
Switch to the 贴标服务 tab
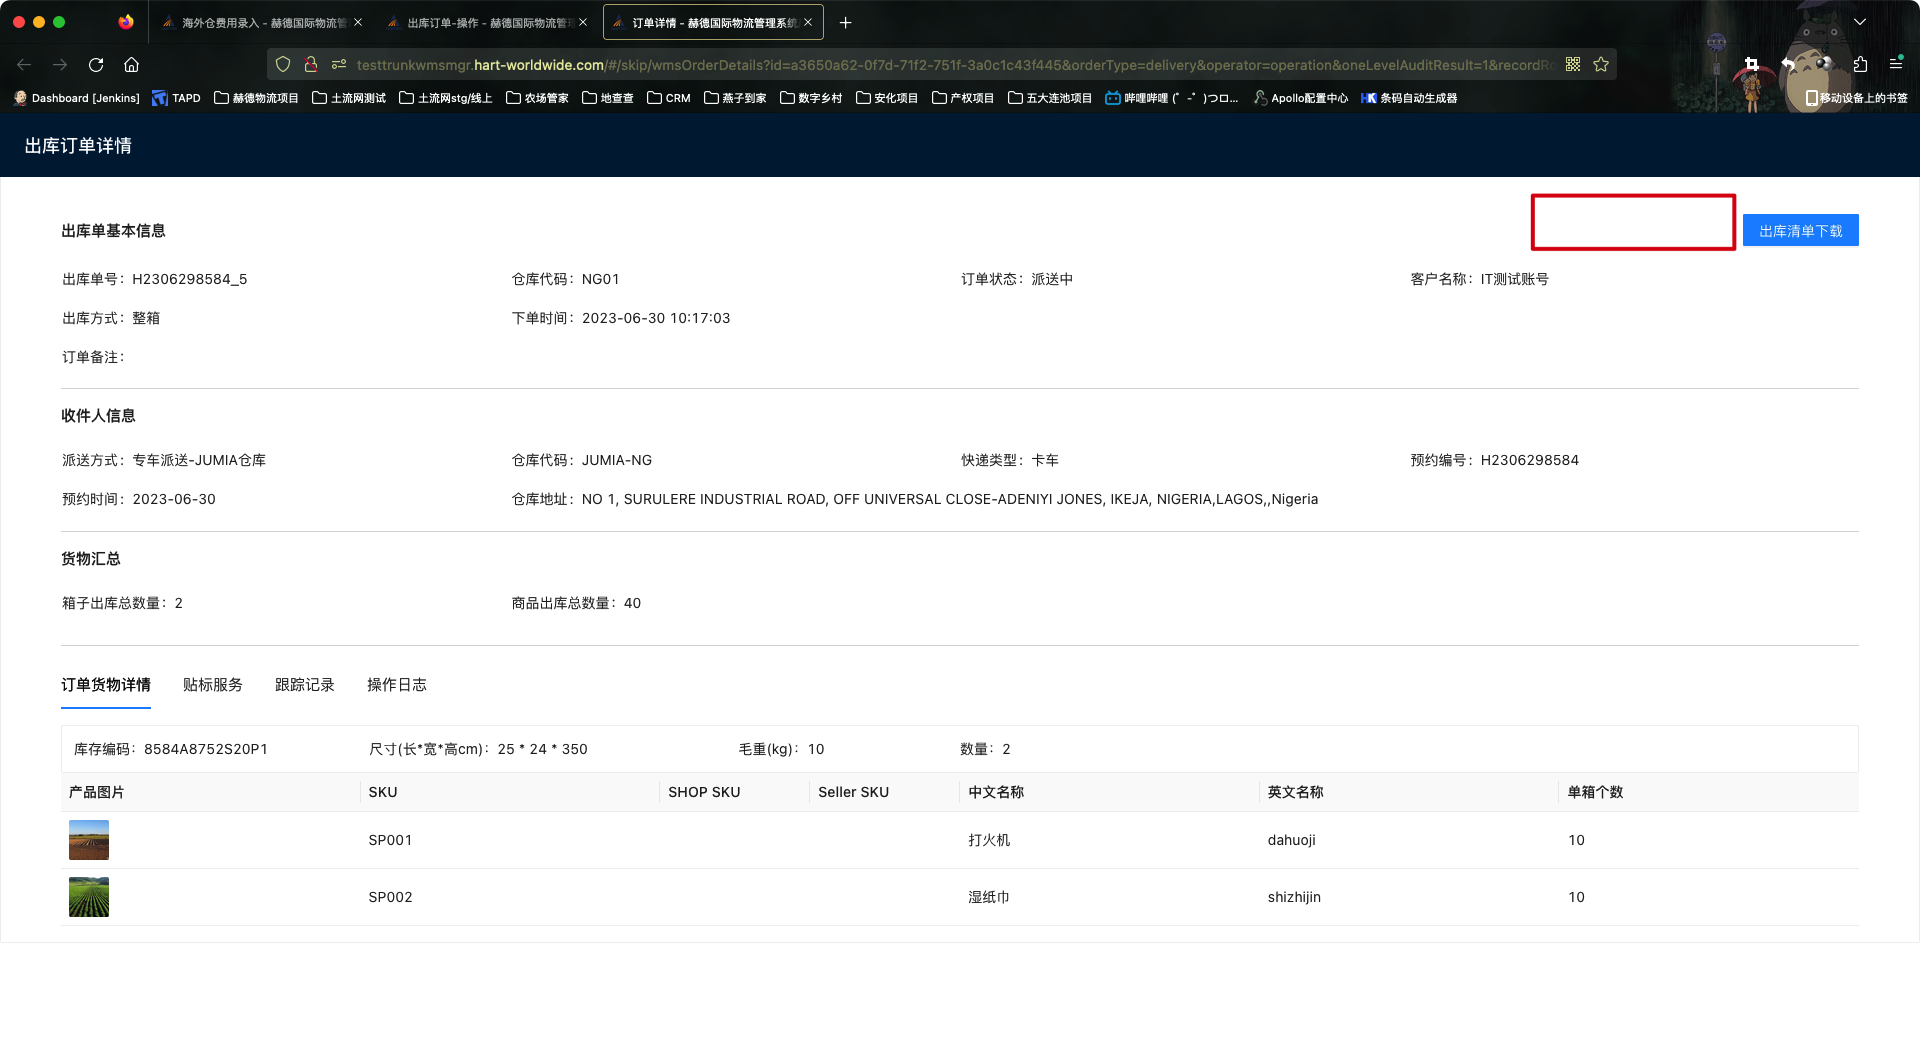pyautogui.click(x=212, y=685)
